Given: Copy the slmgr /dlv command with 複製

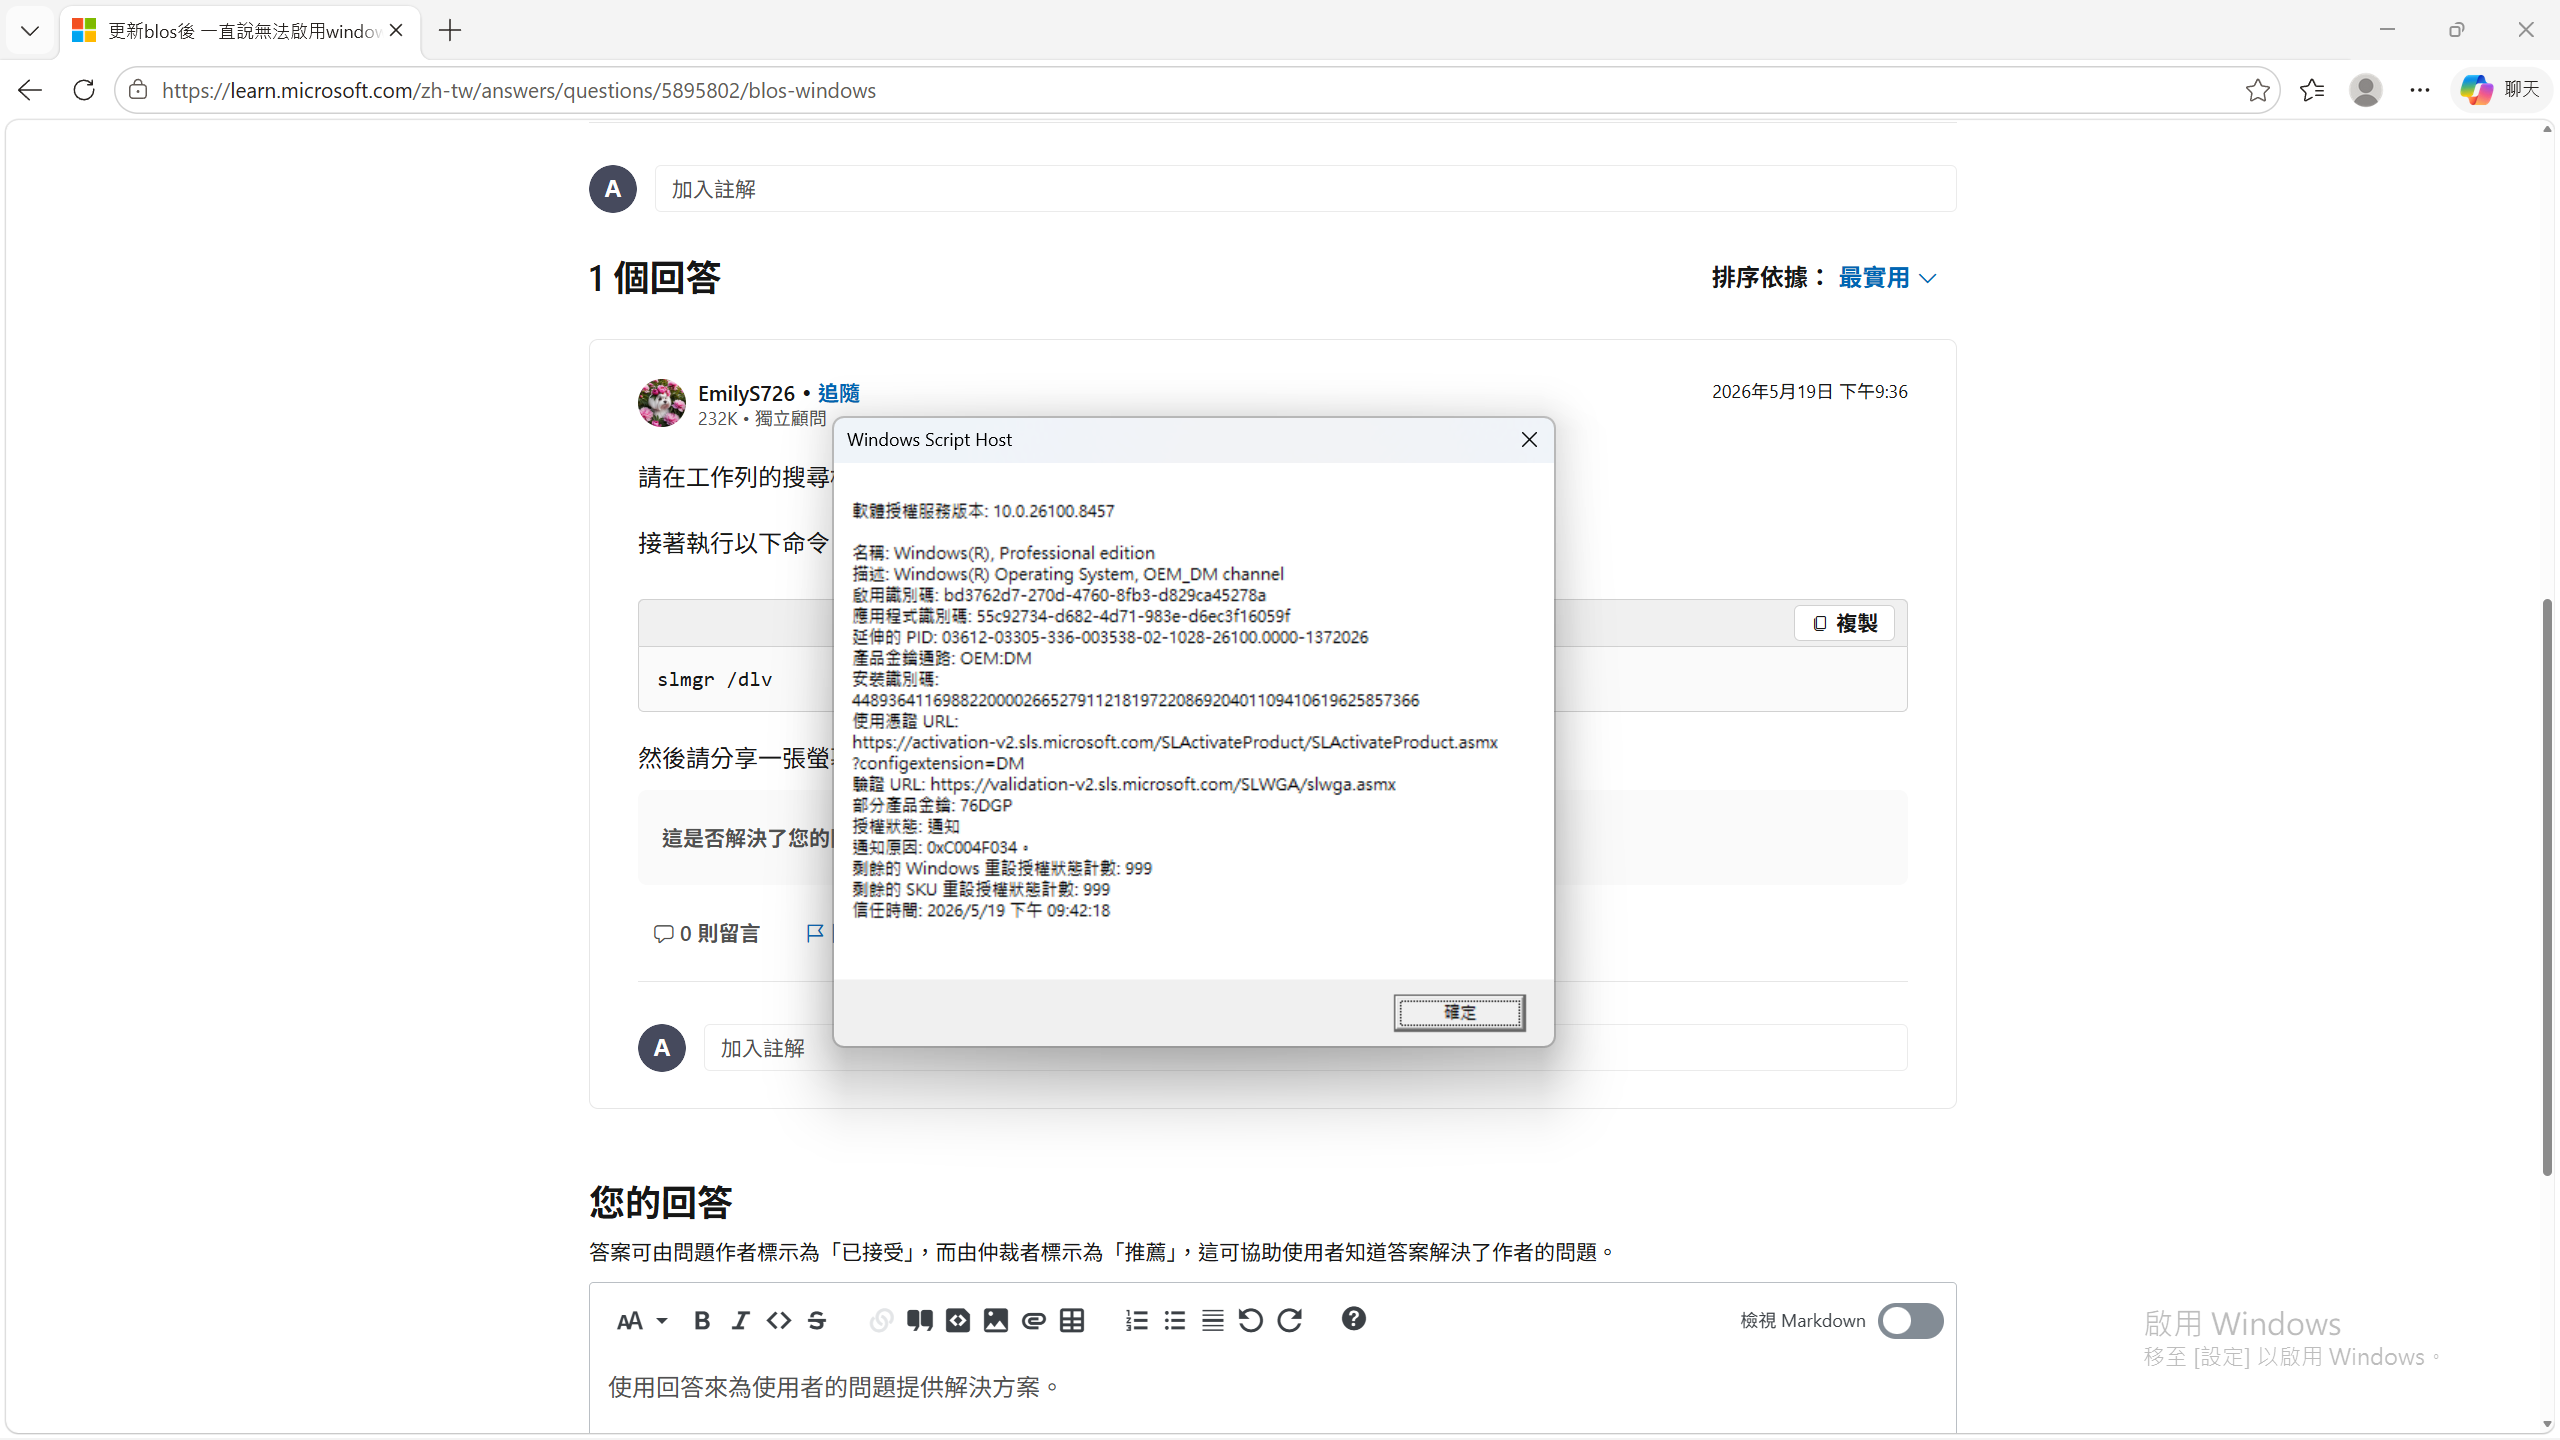Looking at the screenshot, I should [1845, 623].
